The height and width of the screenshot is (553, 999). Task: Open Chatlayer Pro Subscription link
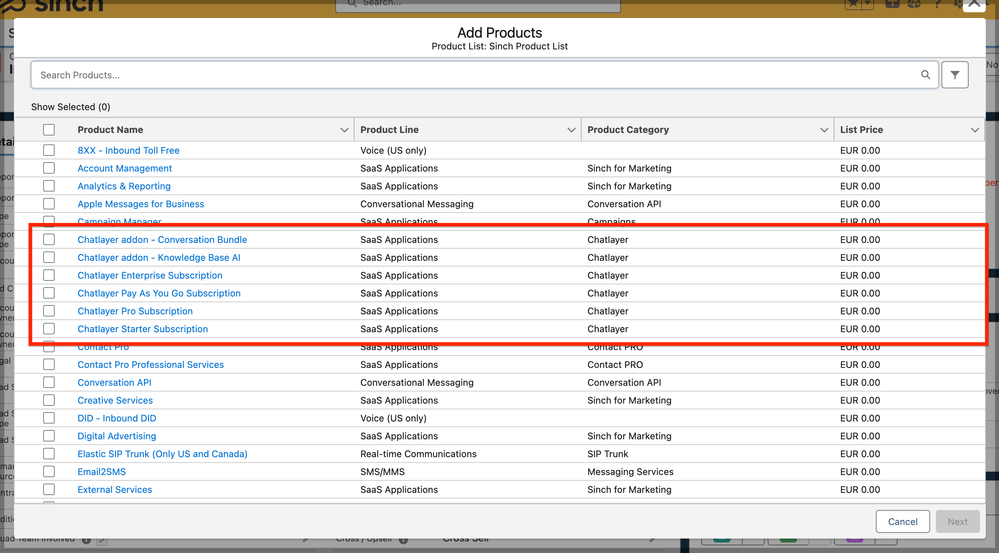point(135,311)
